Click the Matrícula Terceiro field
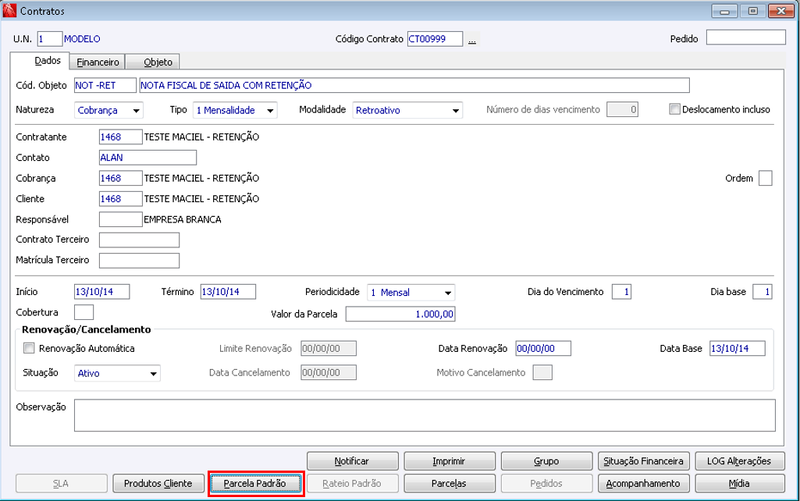The height and width of the screenshot is (501, 800). tap(139, 260)
